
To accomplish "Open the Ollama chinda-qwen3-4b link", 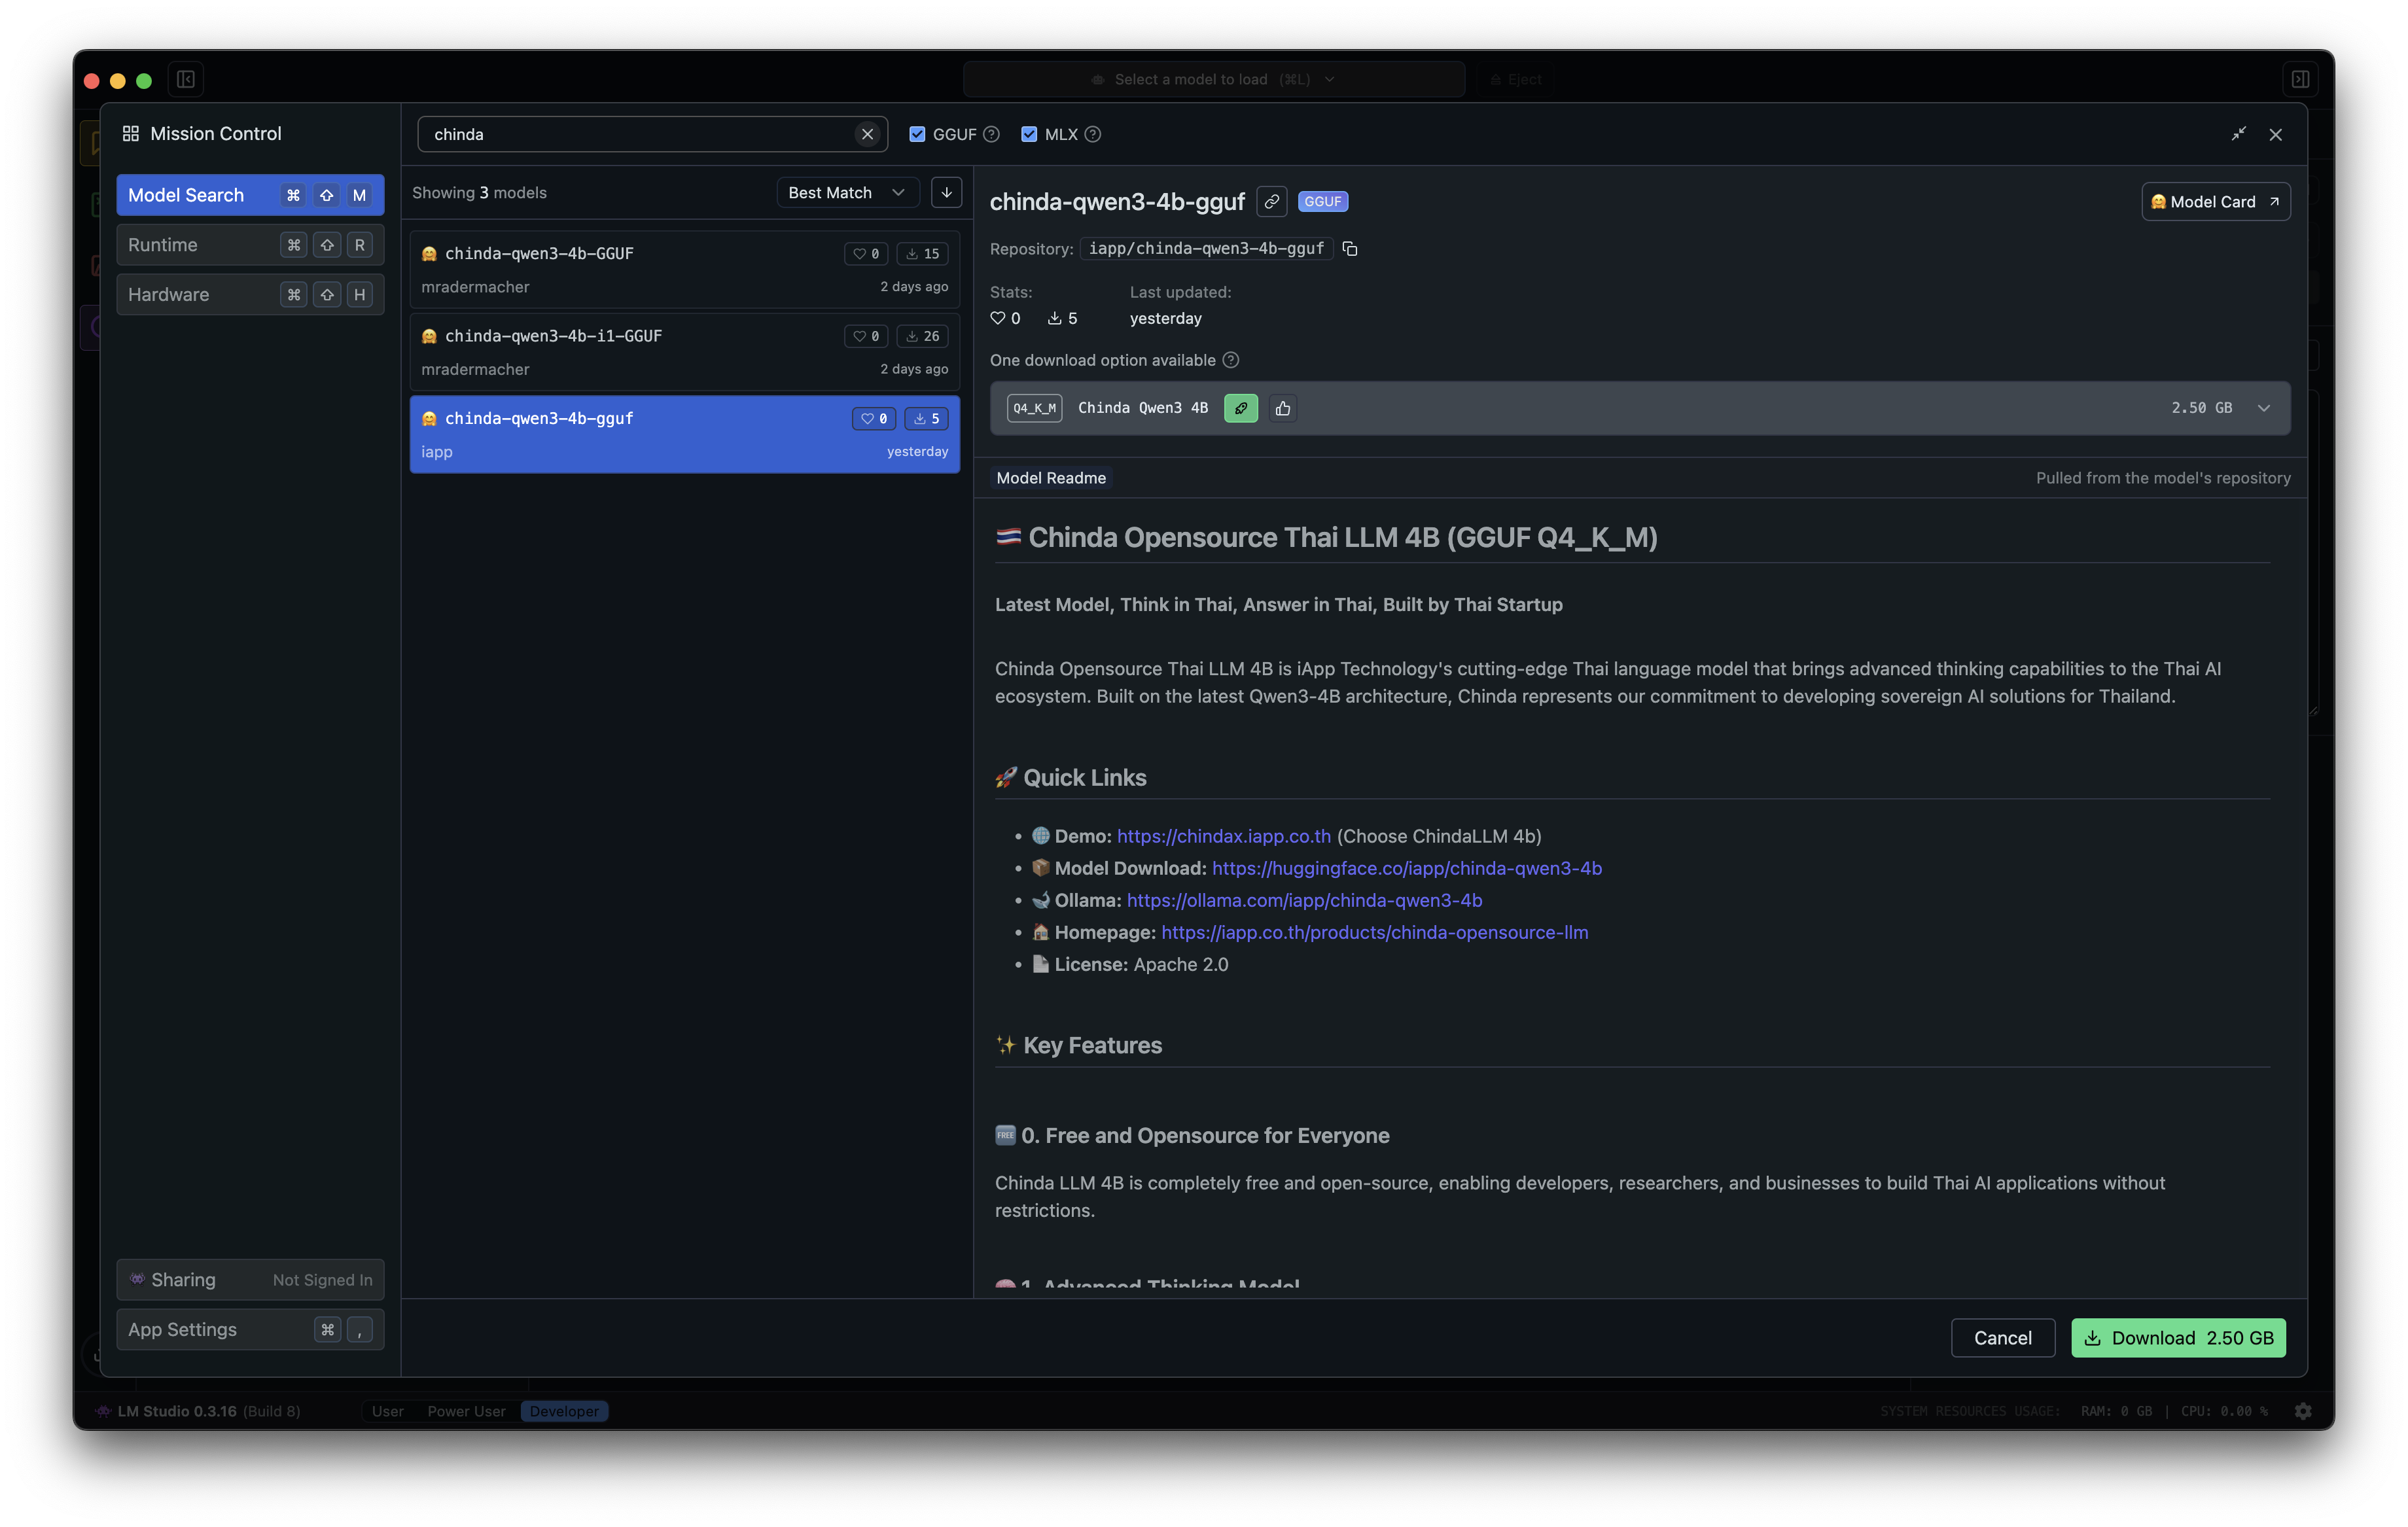I will coord(1304,900).
